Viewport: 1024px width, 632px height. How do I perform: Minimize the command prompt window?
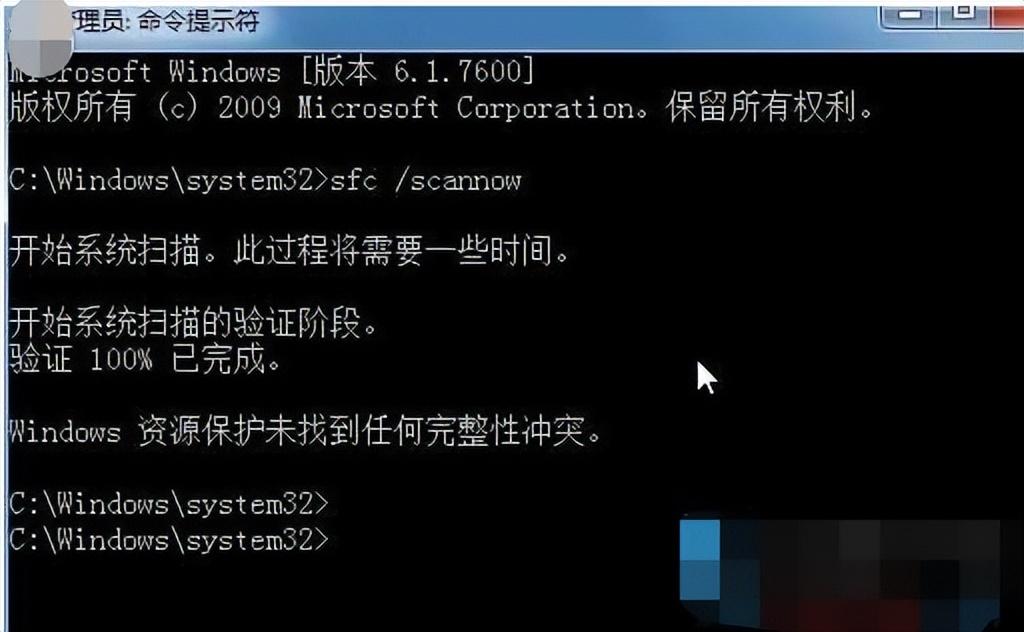[x=910, y=14]
